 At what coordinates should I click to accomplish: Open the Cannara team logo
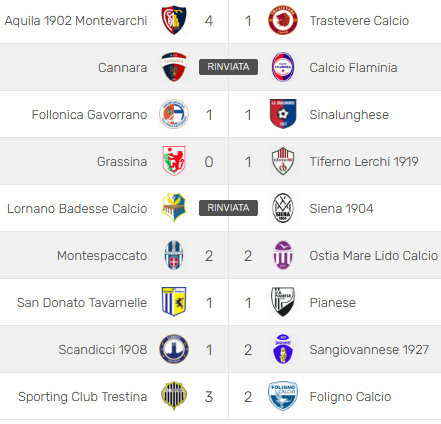[x=174, y=67]
